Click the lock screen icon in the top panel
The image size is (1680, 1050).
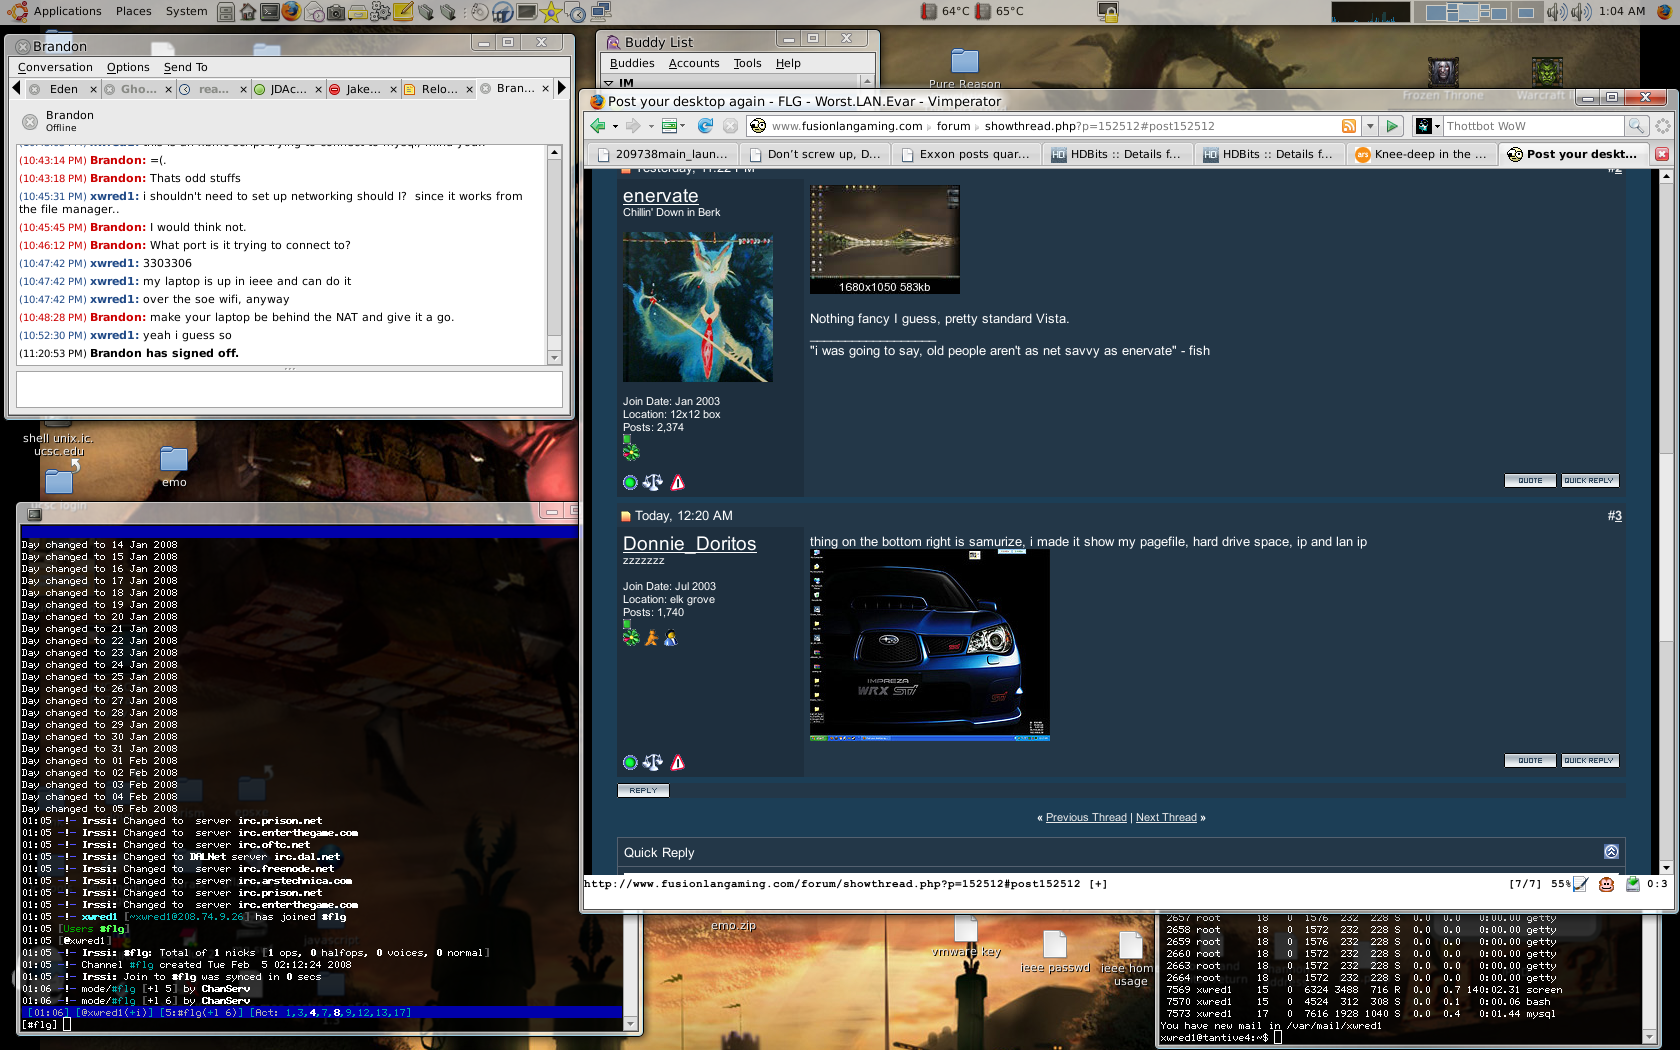(x=1107, y=12)
